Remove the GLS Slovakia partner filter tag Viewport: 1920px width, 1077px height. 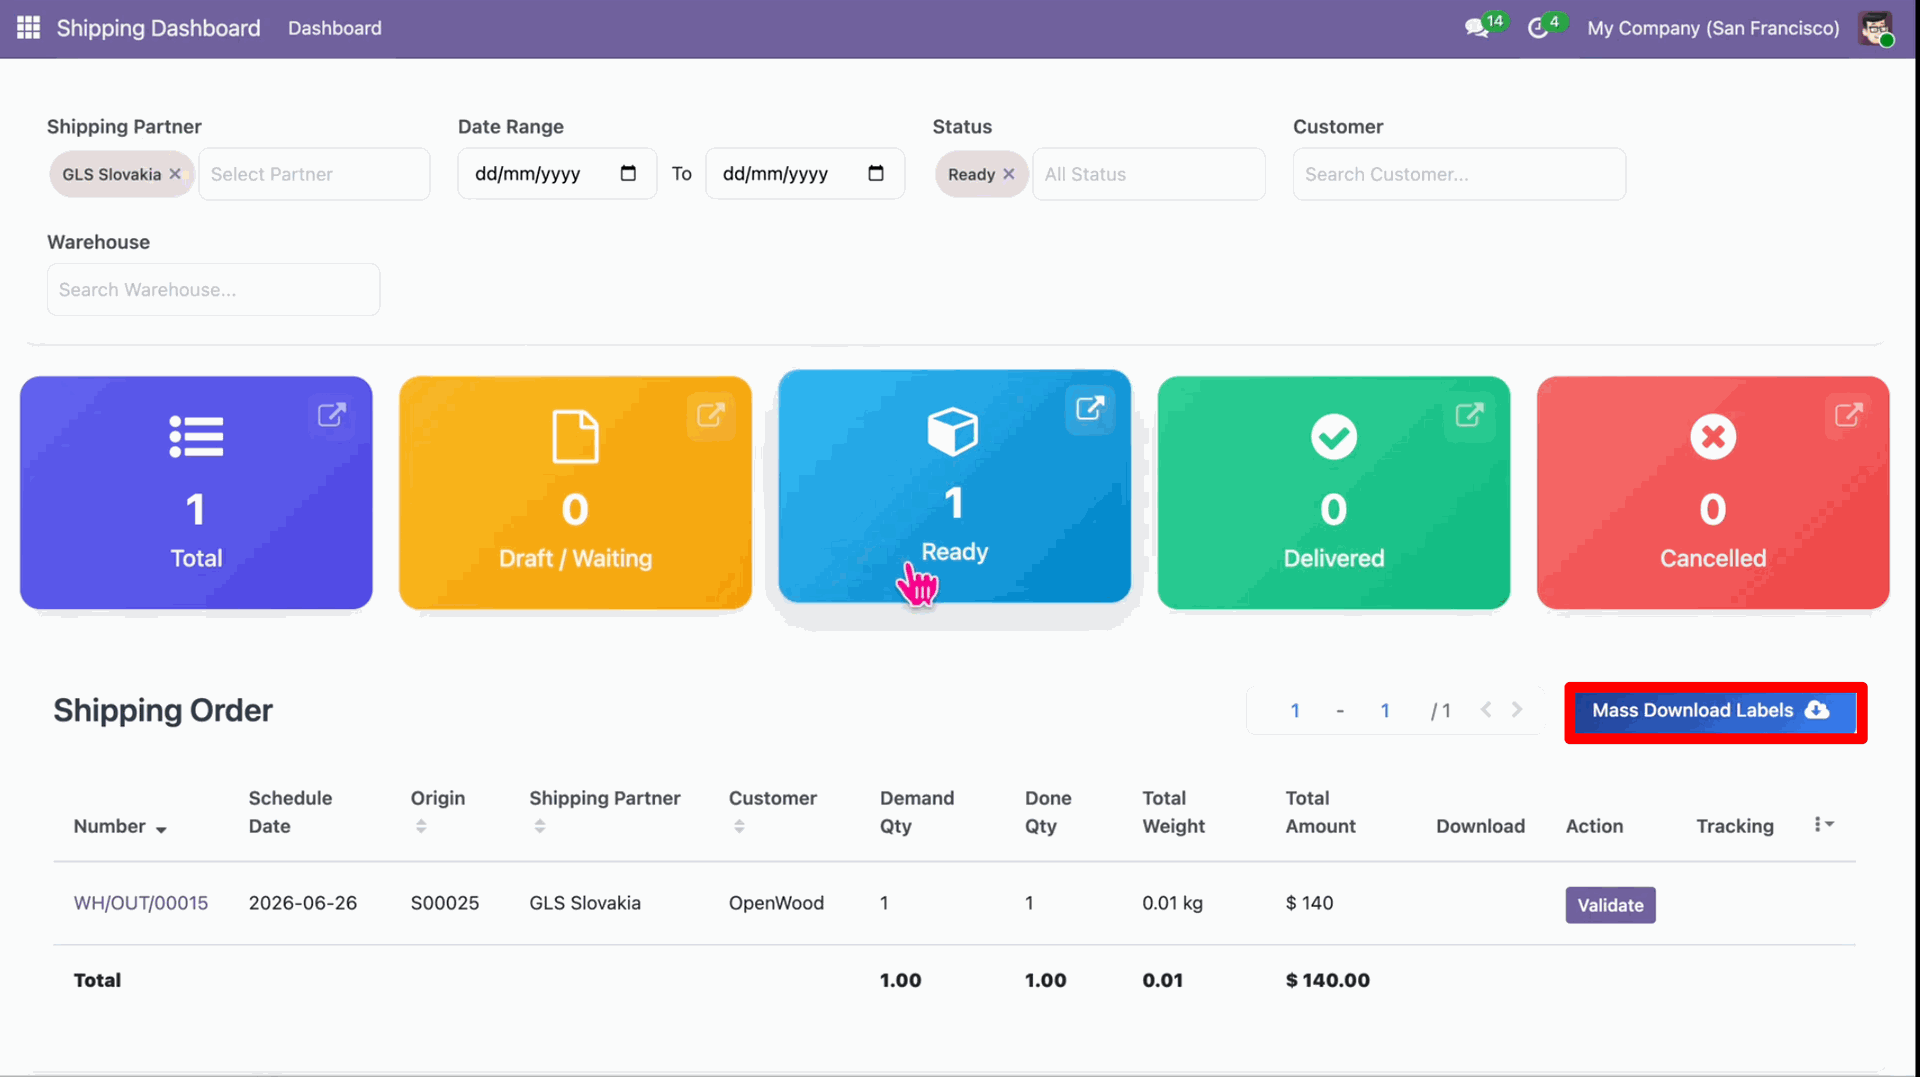[175, 174]
